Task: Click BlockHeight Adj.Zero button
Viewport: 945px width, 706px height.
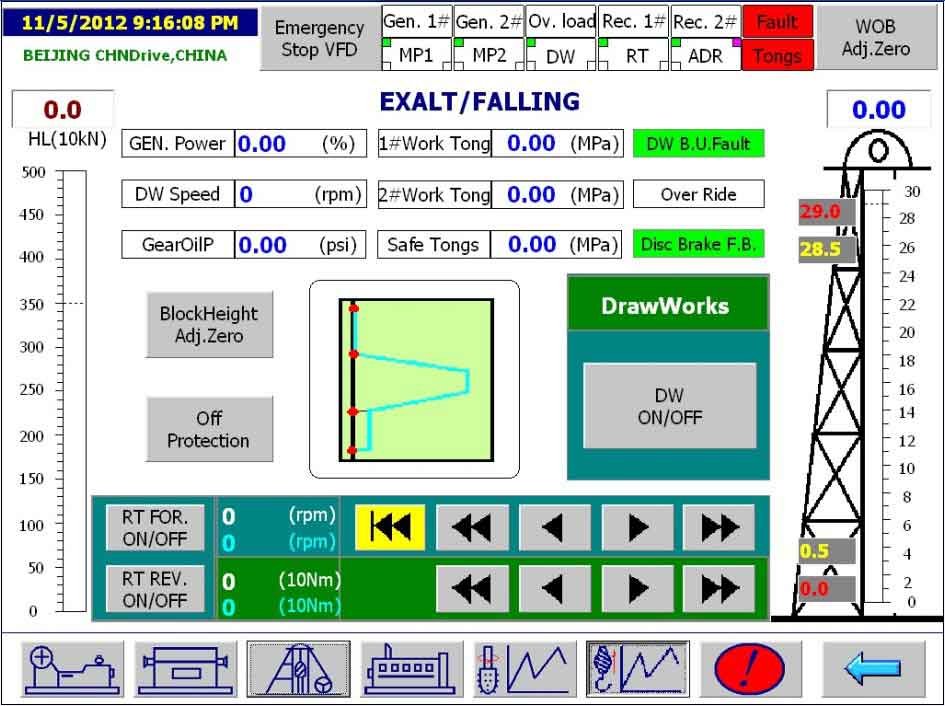Action: [209, 325]
